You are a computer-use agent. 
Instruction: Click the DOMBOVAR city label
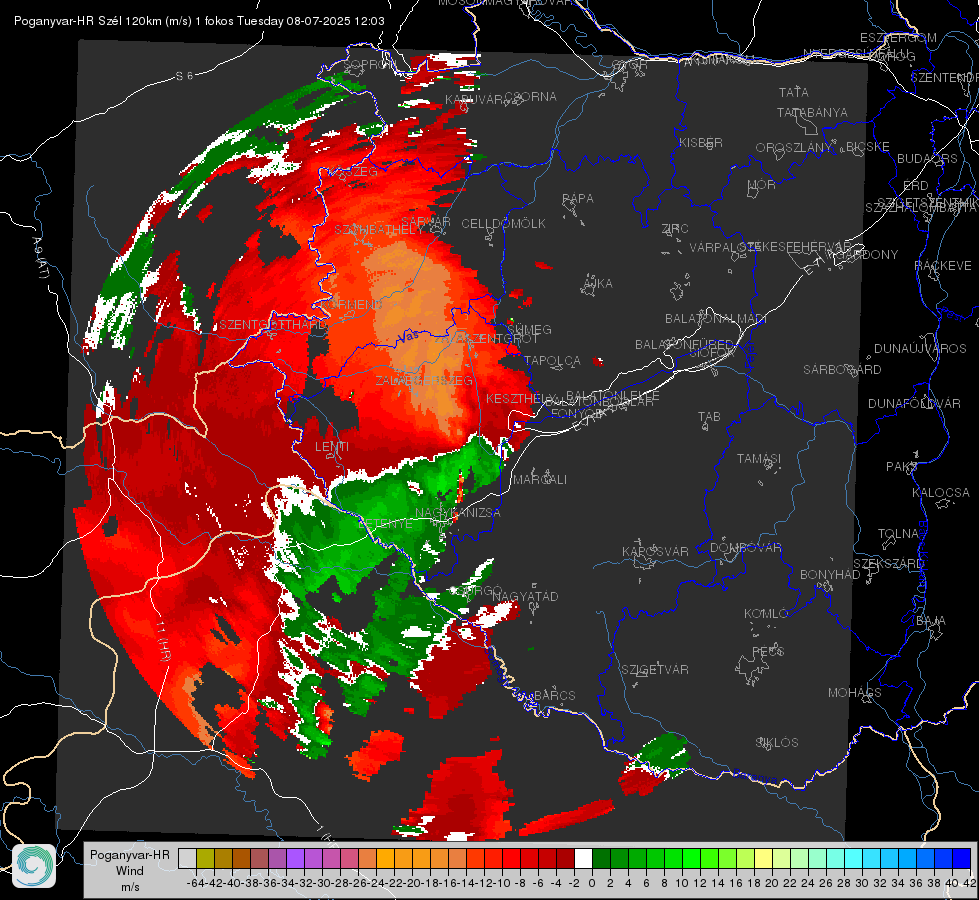745,548
